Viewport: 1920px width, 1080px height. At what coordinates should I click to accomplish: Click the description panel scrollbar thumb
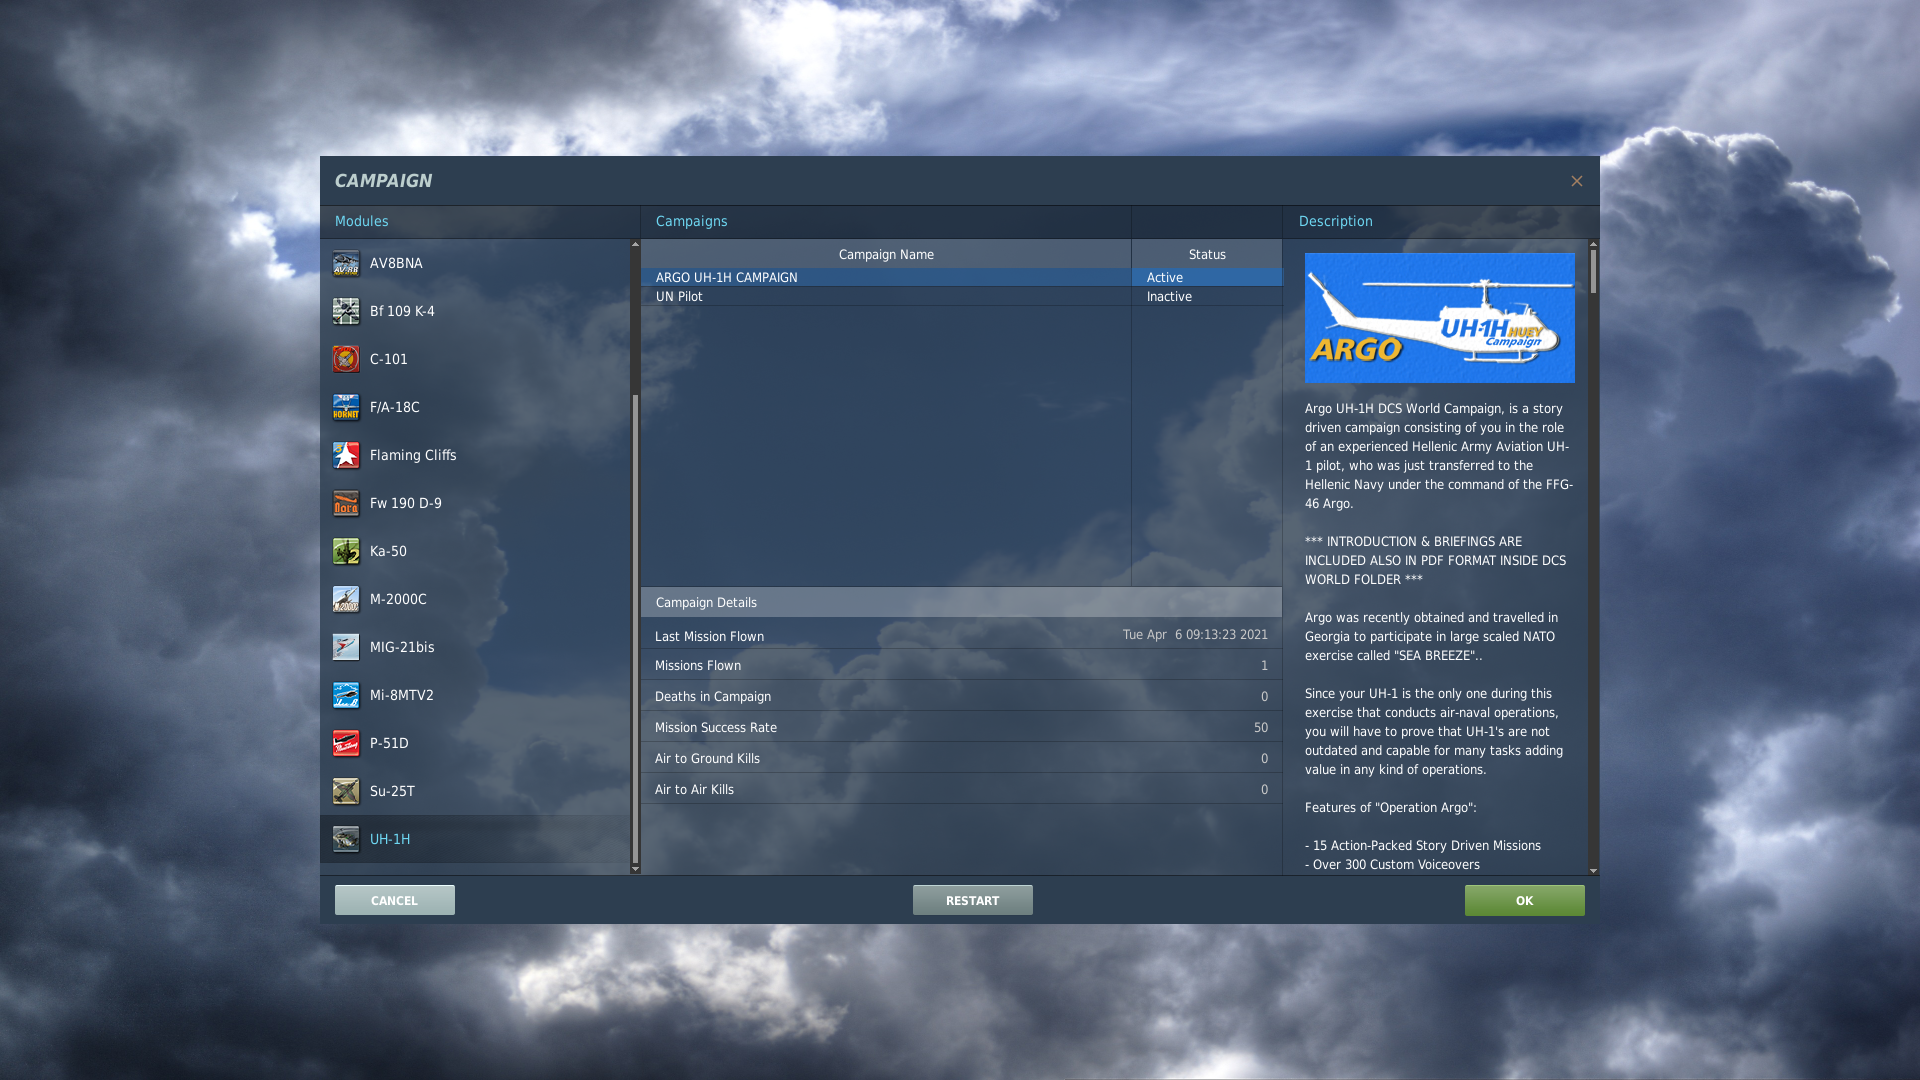1593,271
